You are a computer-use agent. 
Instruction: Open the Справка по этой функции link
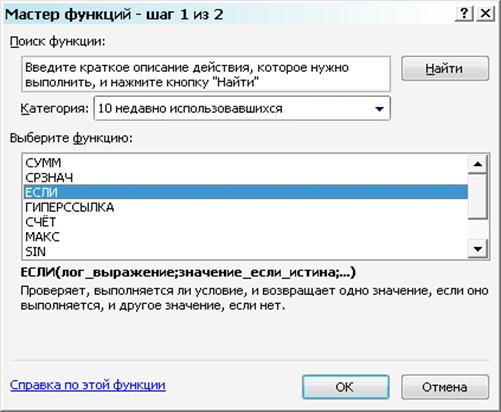(x=88, y=385)
